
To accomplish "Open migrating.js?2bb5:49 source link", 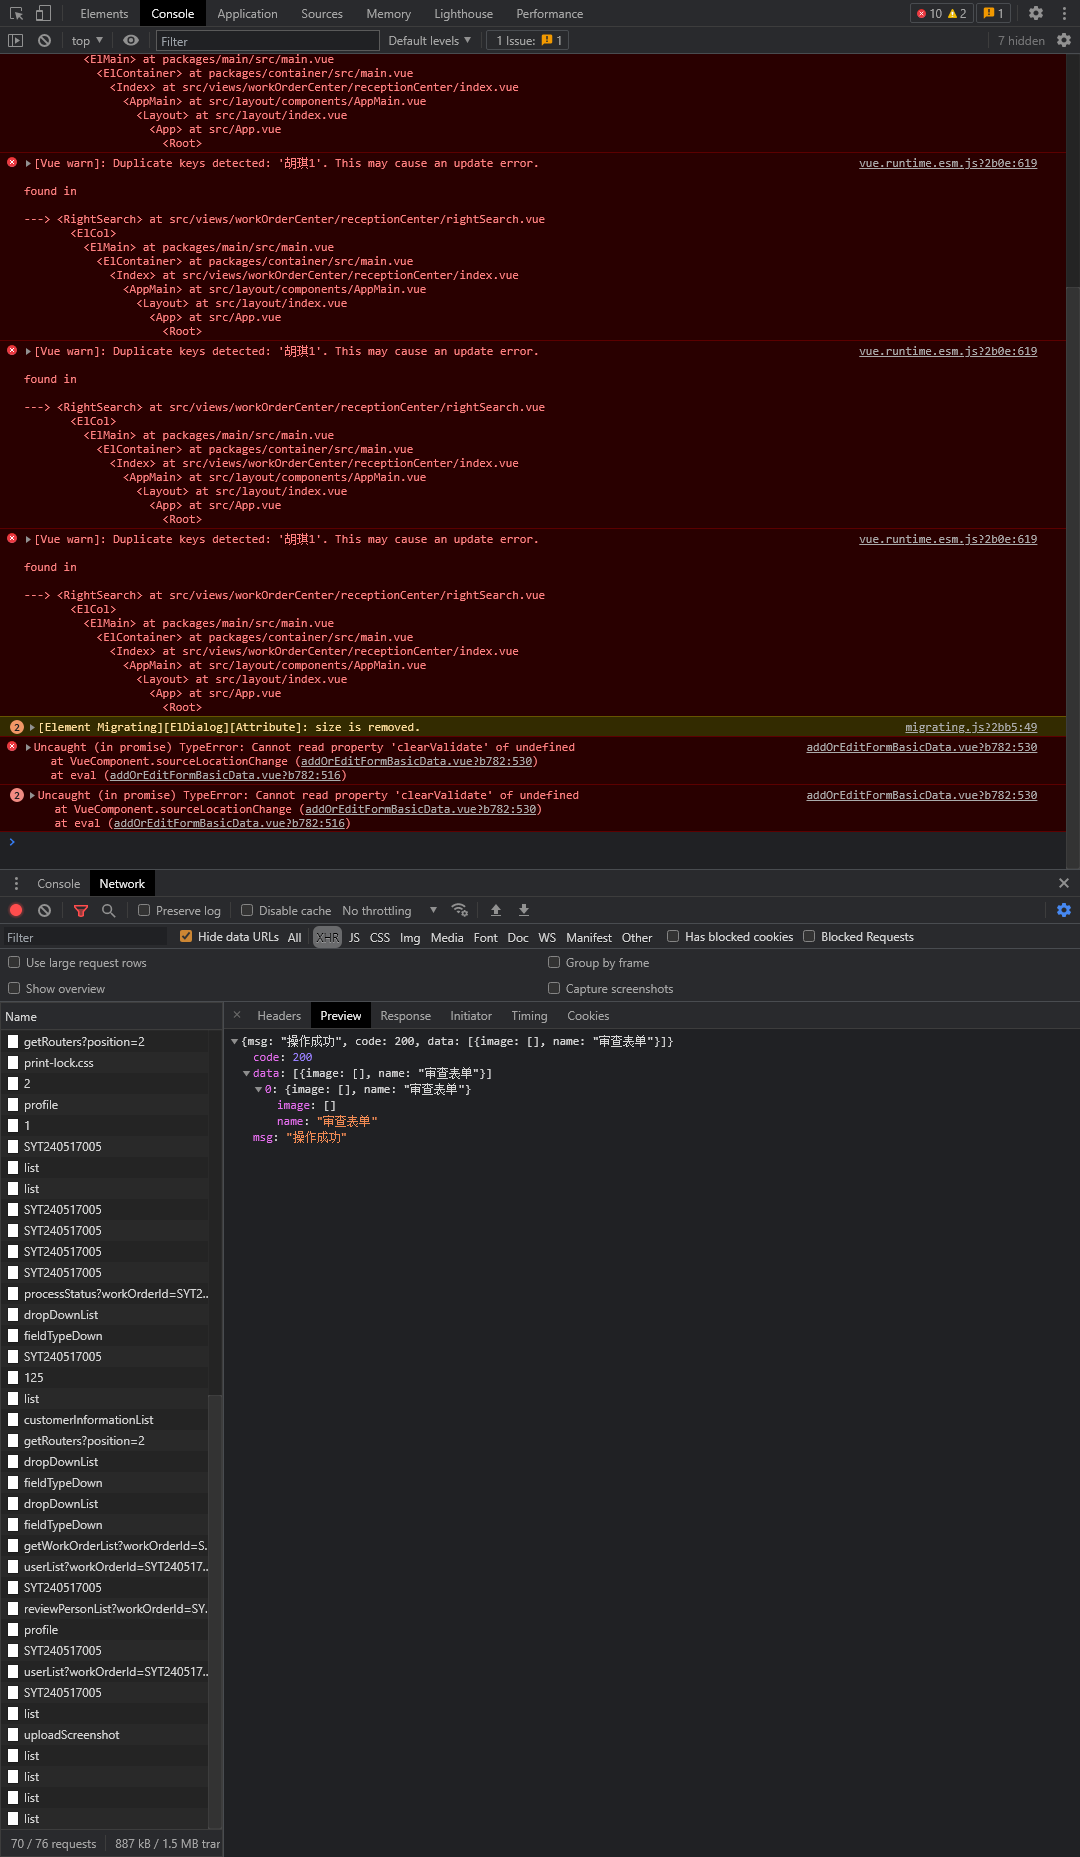I will [970, 728].
